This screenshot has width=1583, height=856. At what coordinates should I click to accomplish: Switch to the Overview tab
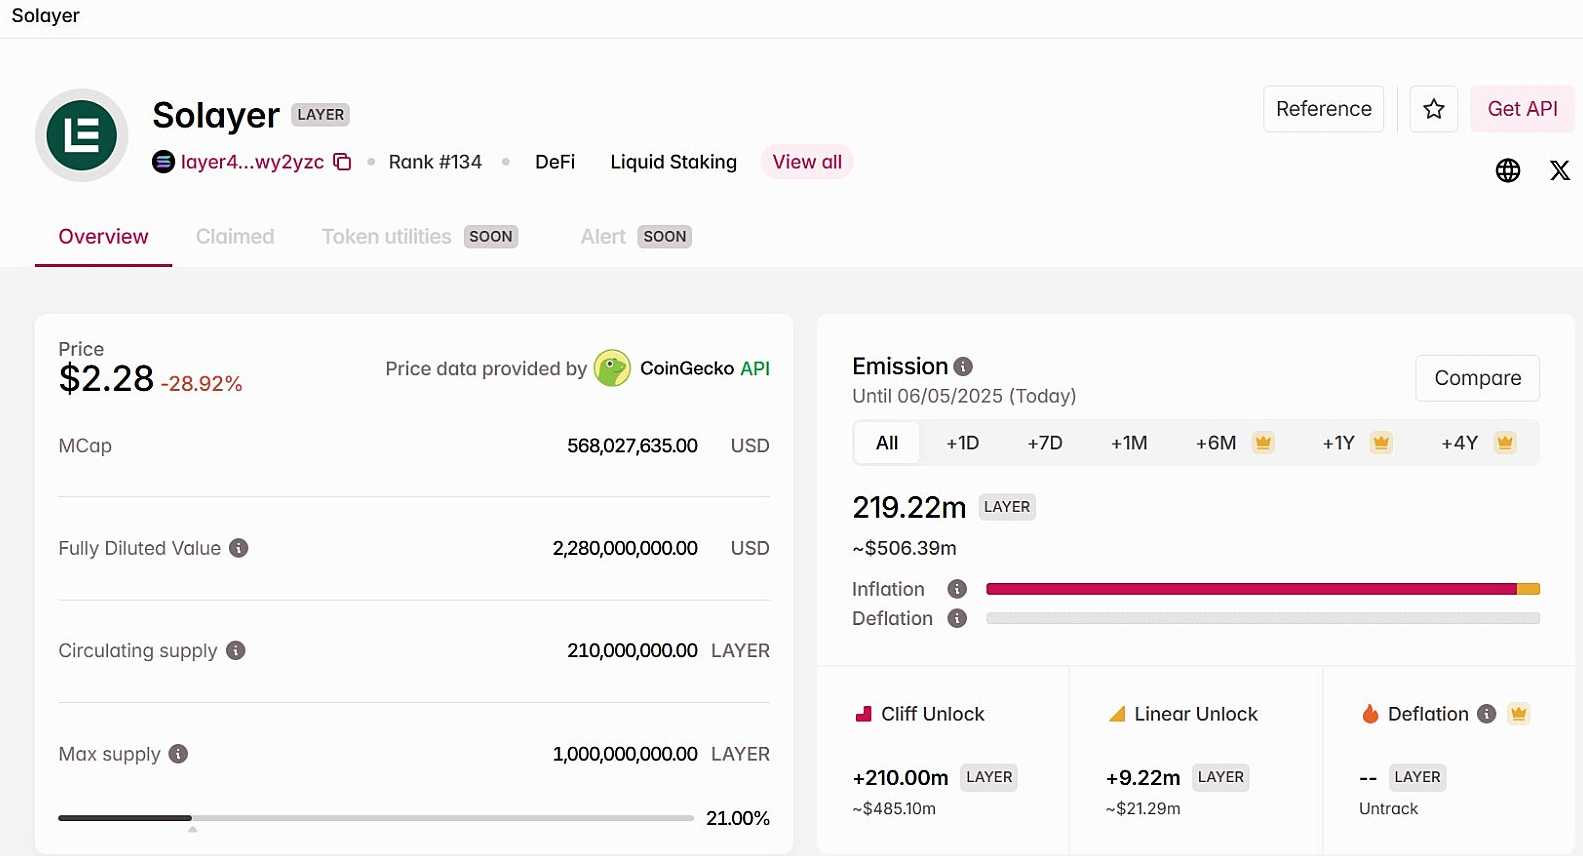point(103,237)
